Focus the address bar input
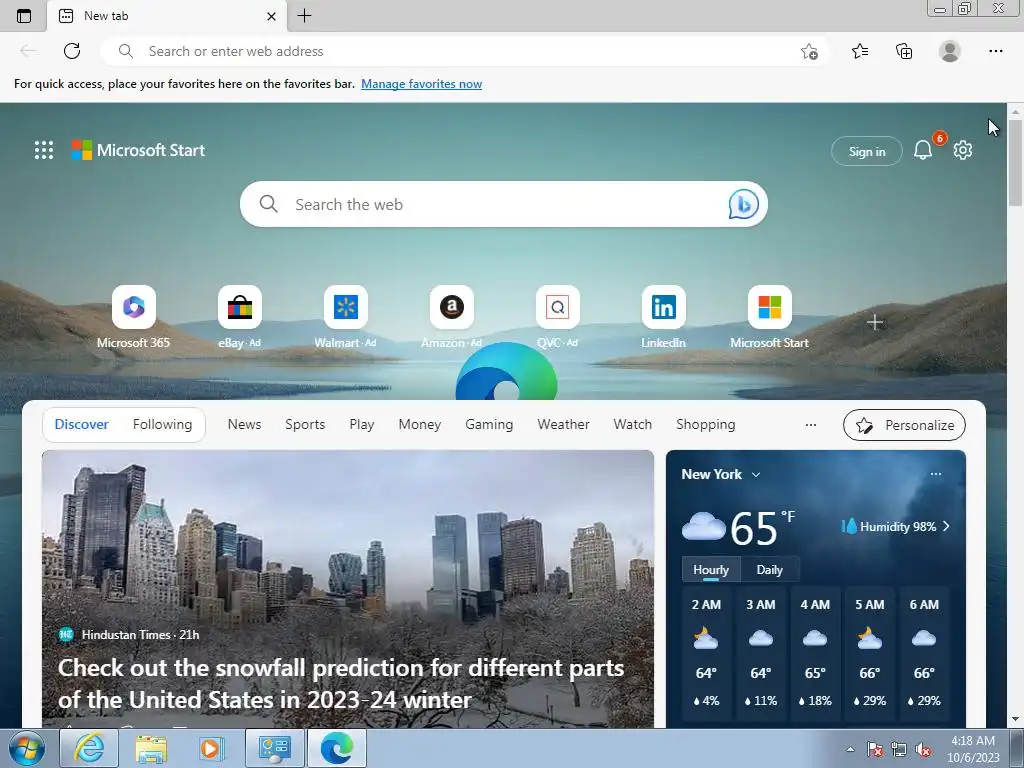The height and width of the screenshot is (768, 1024). (465, 51)
